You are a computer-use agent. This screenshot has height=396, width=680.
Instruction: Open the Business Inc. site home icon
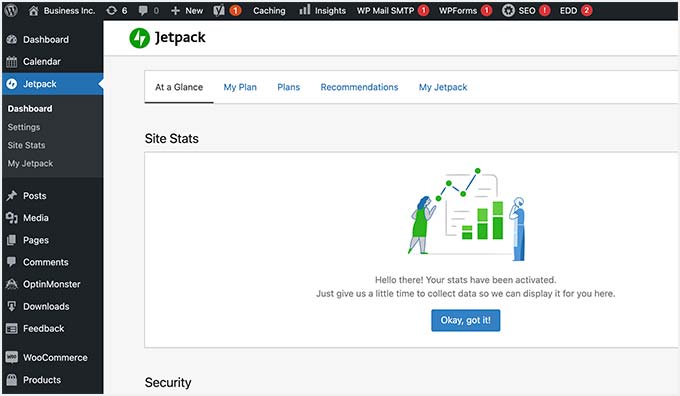[x=33, y=10]
